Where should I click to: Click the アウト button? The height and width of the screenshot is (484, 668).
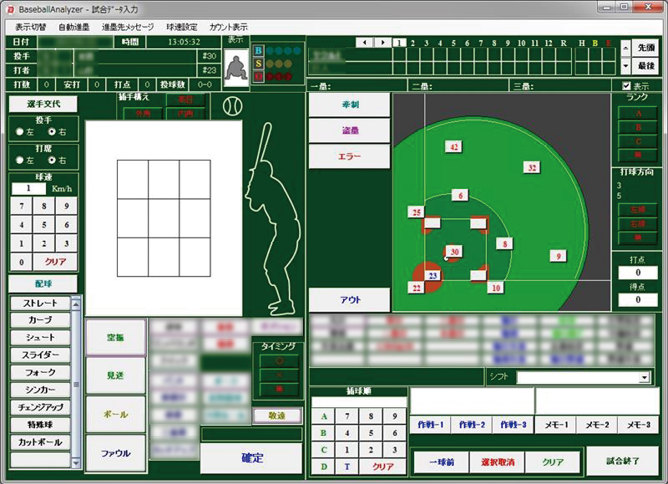tap(349, 300)
